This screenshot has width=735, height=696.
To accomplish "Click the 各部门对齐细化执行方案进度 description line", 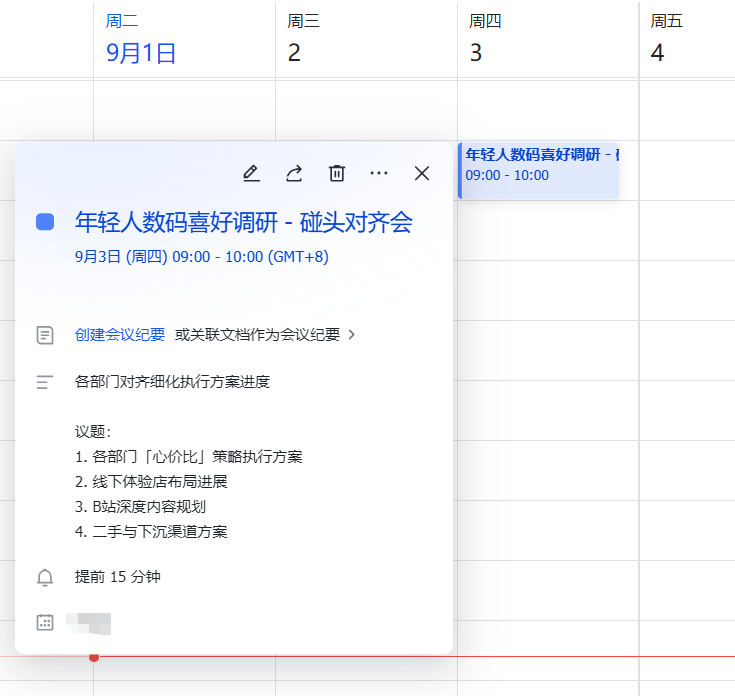I will tap(172, 382).
